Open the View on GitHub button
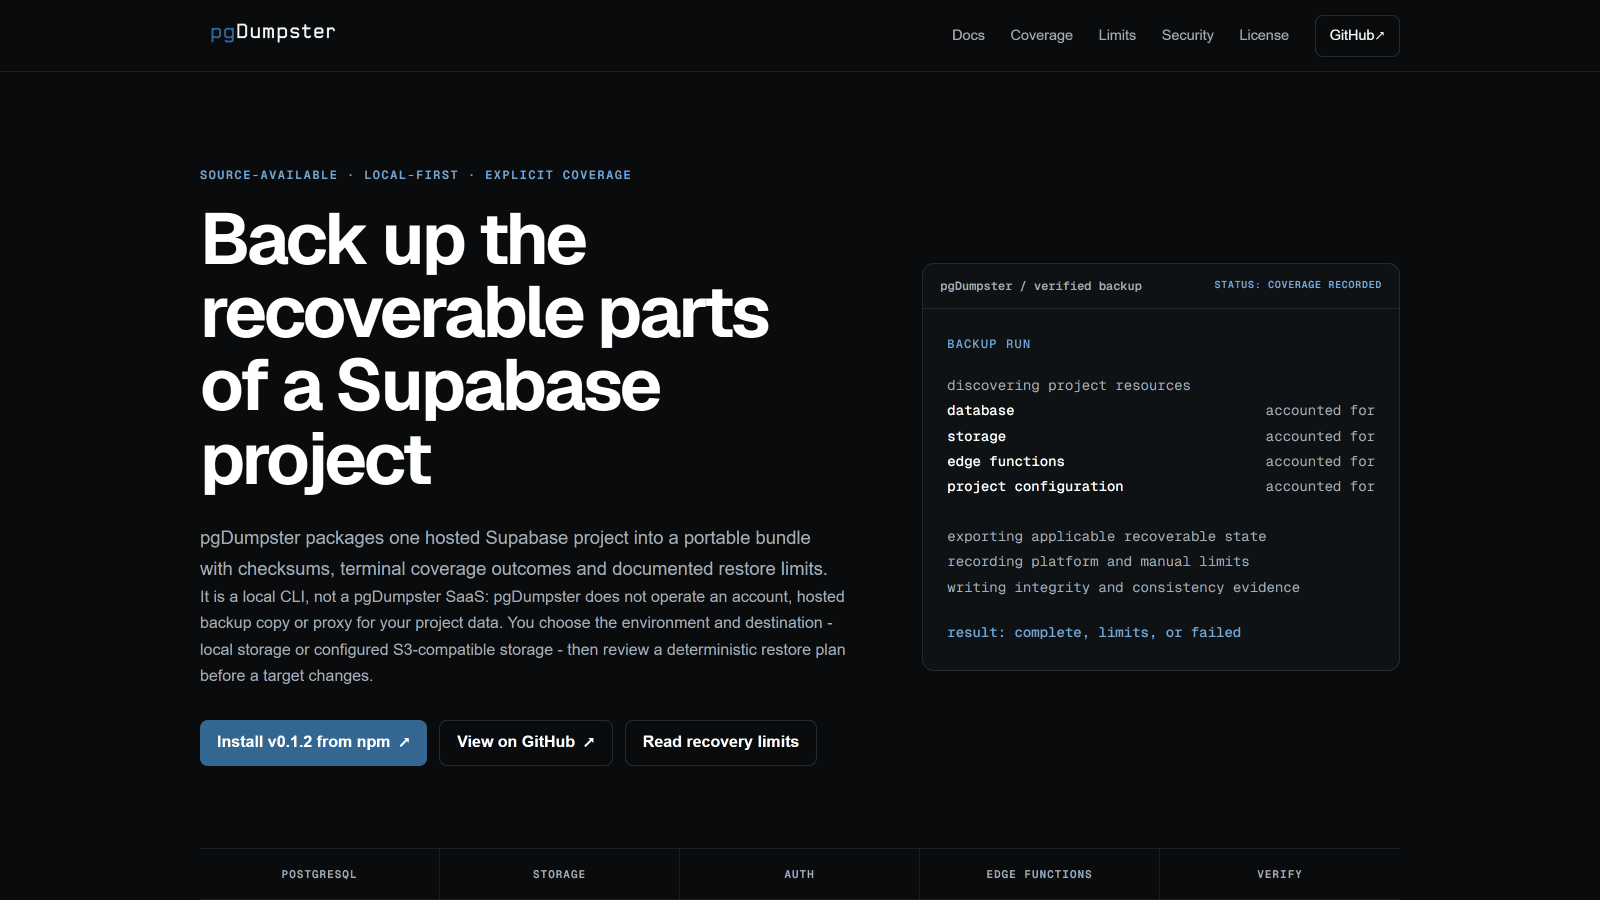Screen dimensions: 1600x900 coord(526,743)
